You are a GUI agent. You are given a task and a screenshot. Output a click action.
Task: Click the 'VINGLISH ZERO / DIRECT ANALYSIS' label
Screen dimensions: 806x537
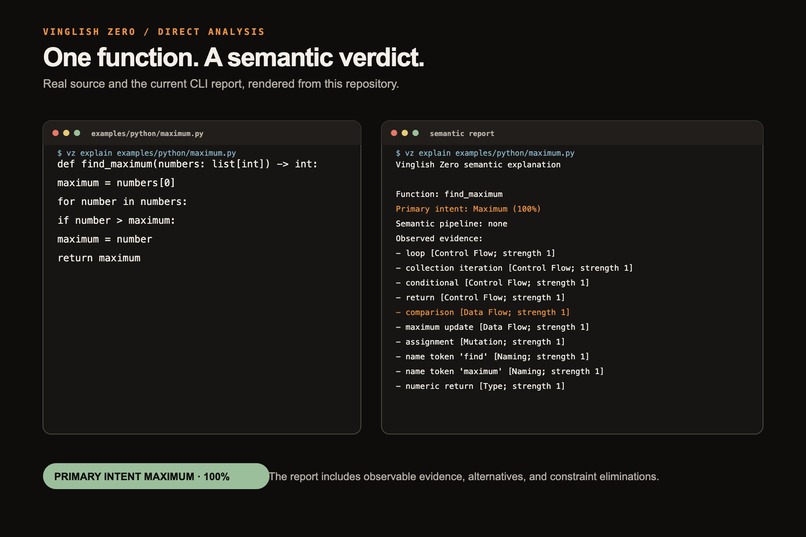pyautogui.click(x=154, y=32)
